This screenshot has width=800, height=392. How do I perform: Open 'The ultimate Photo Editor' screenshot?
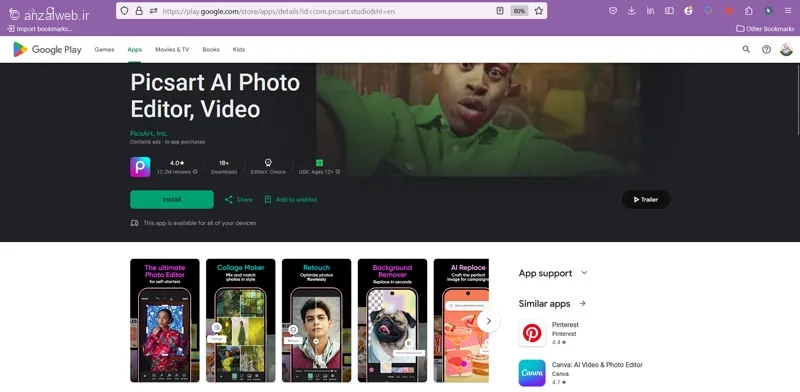(165, 321)
